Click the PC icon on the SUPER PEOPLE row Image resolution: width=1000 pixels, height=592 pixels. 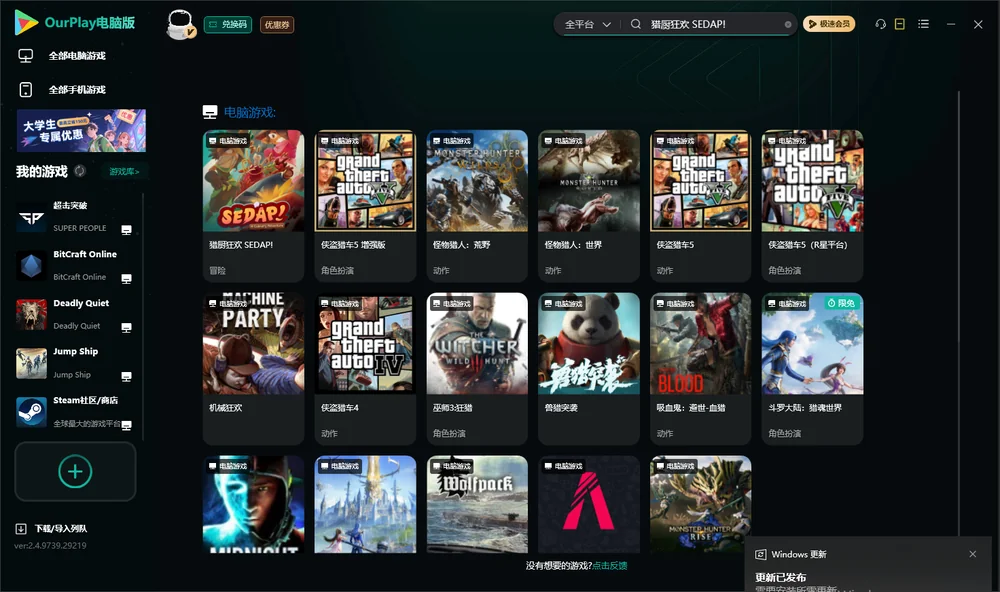tap(126, 230)
